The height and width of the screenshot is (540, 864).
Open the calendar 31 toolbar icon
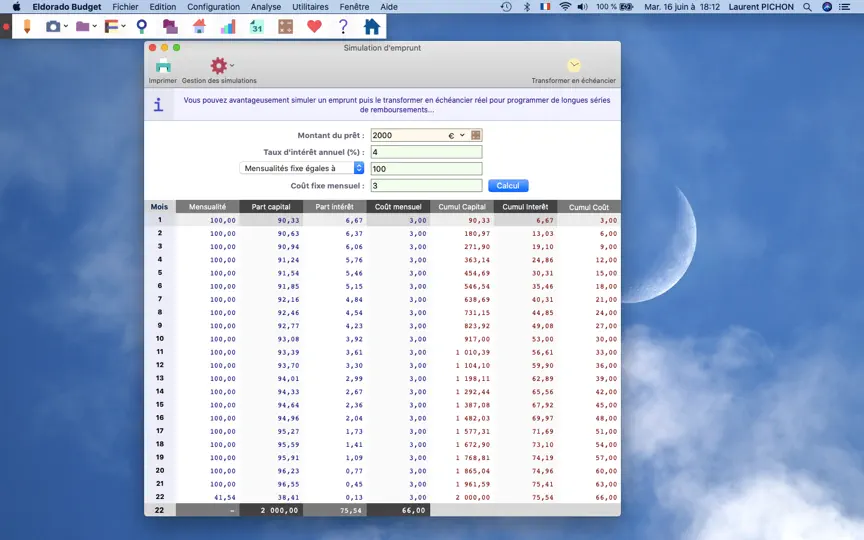(257, 26)
